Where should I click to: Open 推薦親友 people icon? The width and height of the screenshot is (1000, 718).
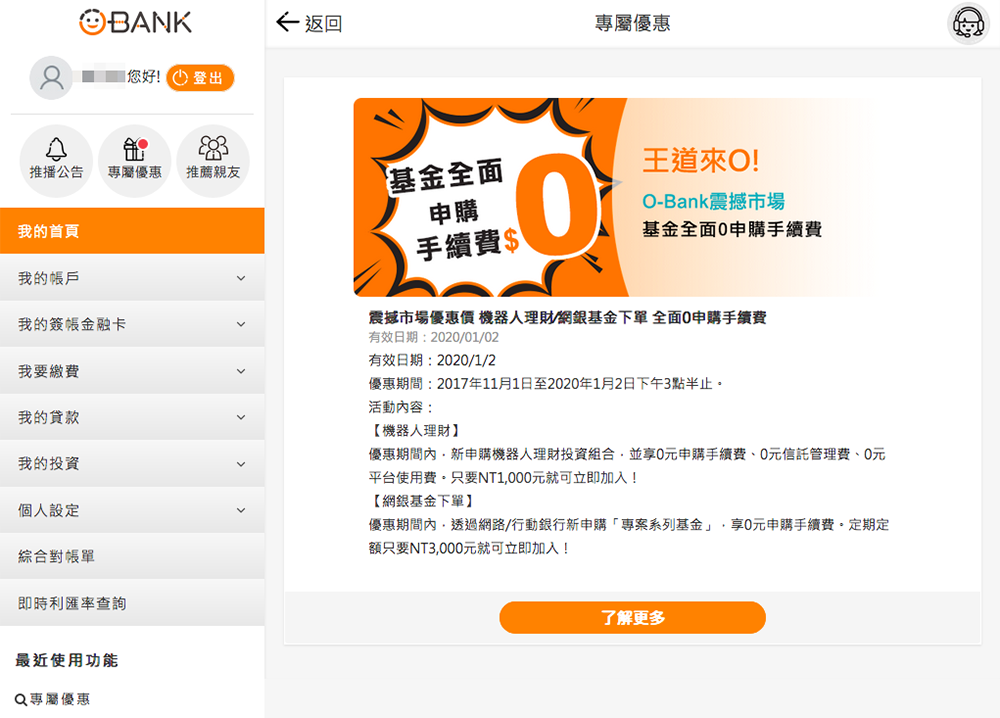[213, 160]
